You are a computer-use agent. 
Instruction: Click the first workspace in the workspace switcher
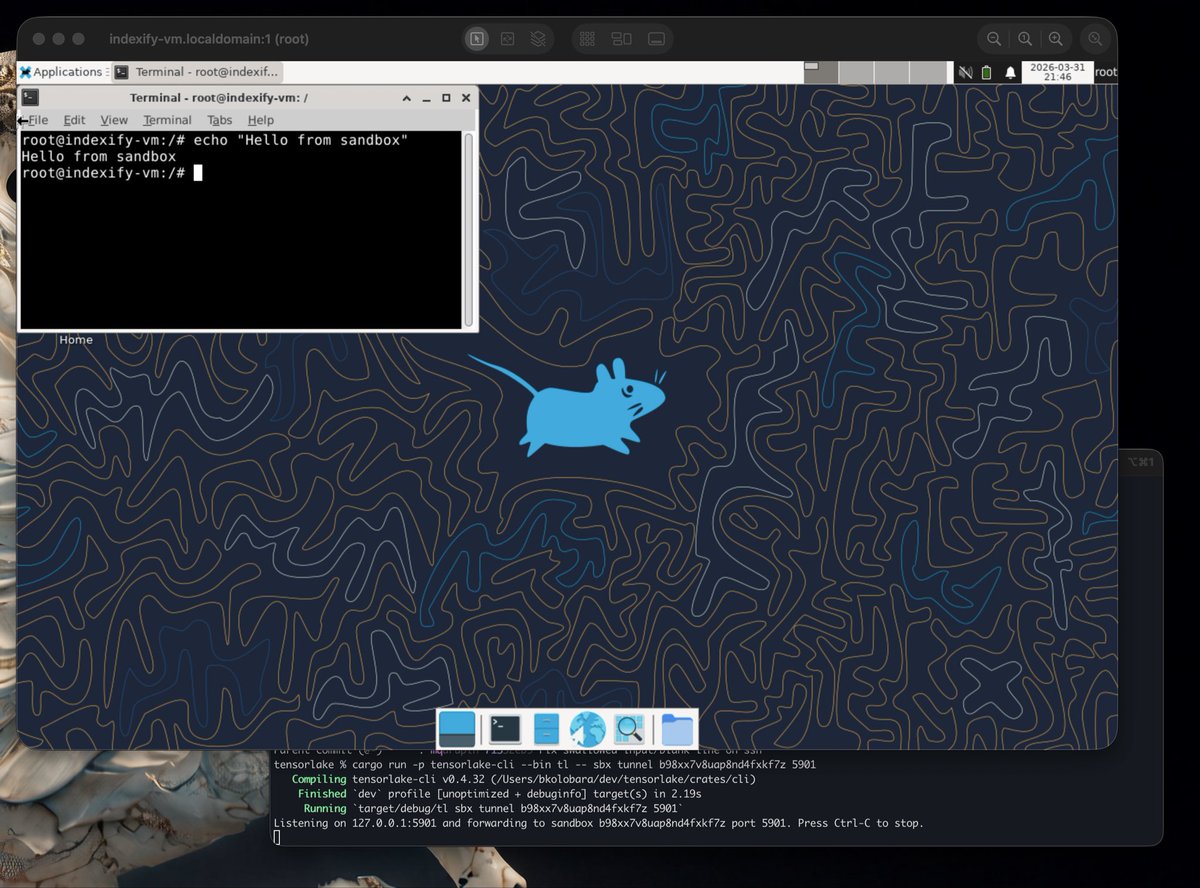(x=820, y=72)
